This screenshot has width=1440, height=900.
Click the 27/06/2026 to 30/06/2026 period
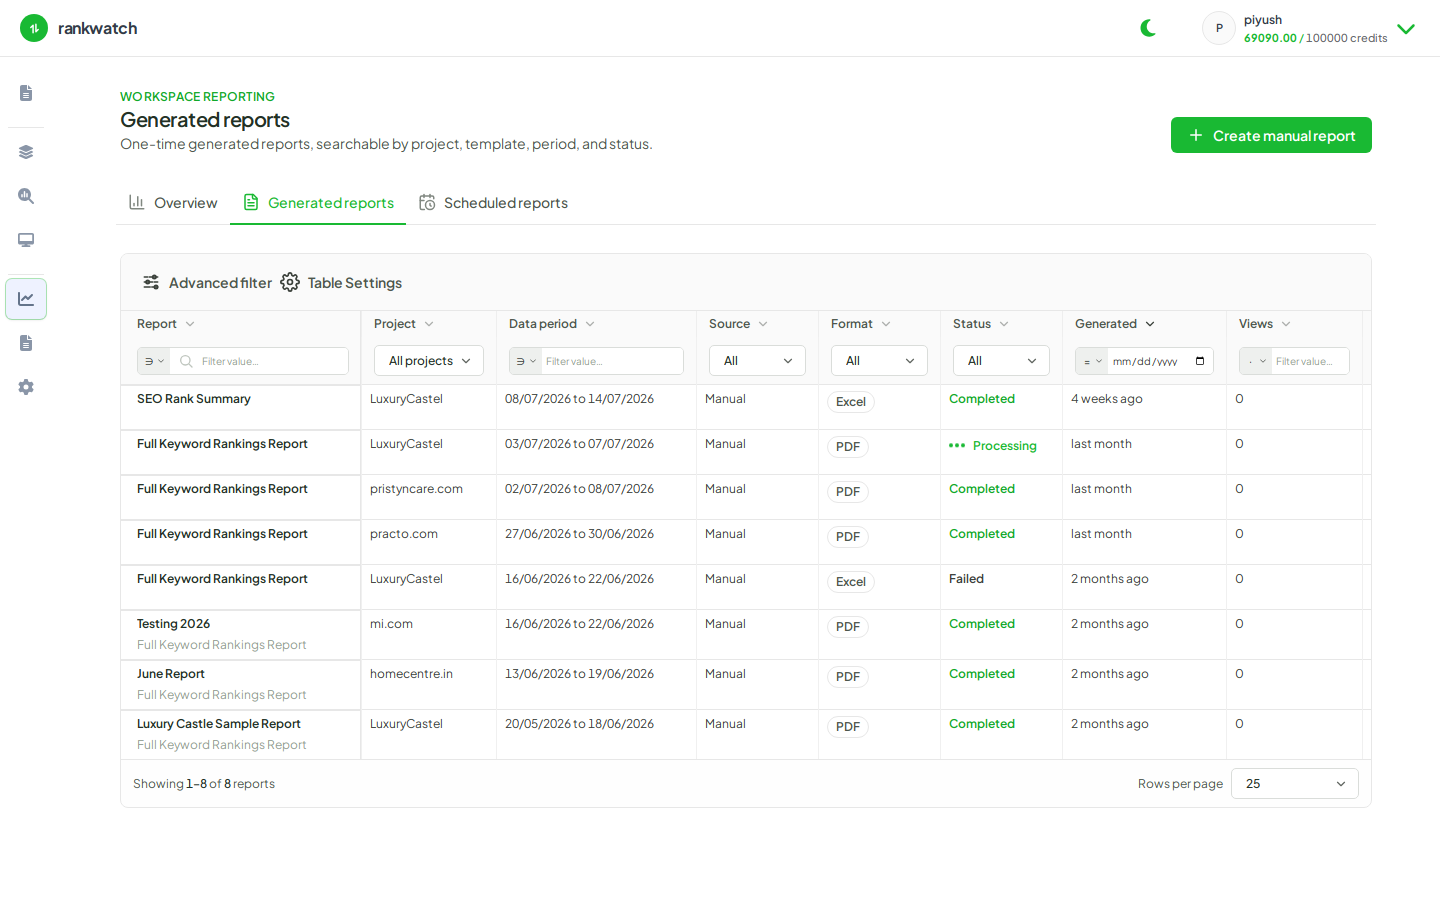[579, 534]
